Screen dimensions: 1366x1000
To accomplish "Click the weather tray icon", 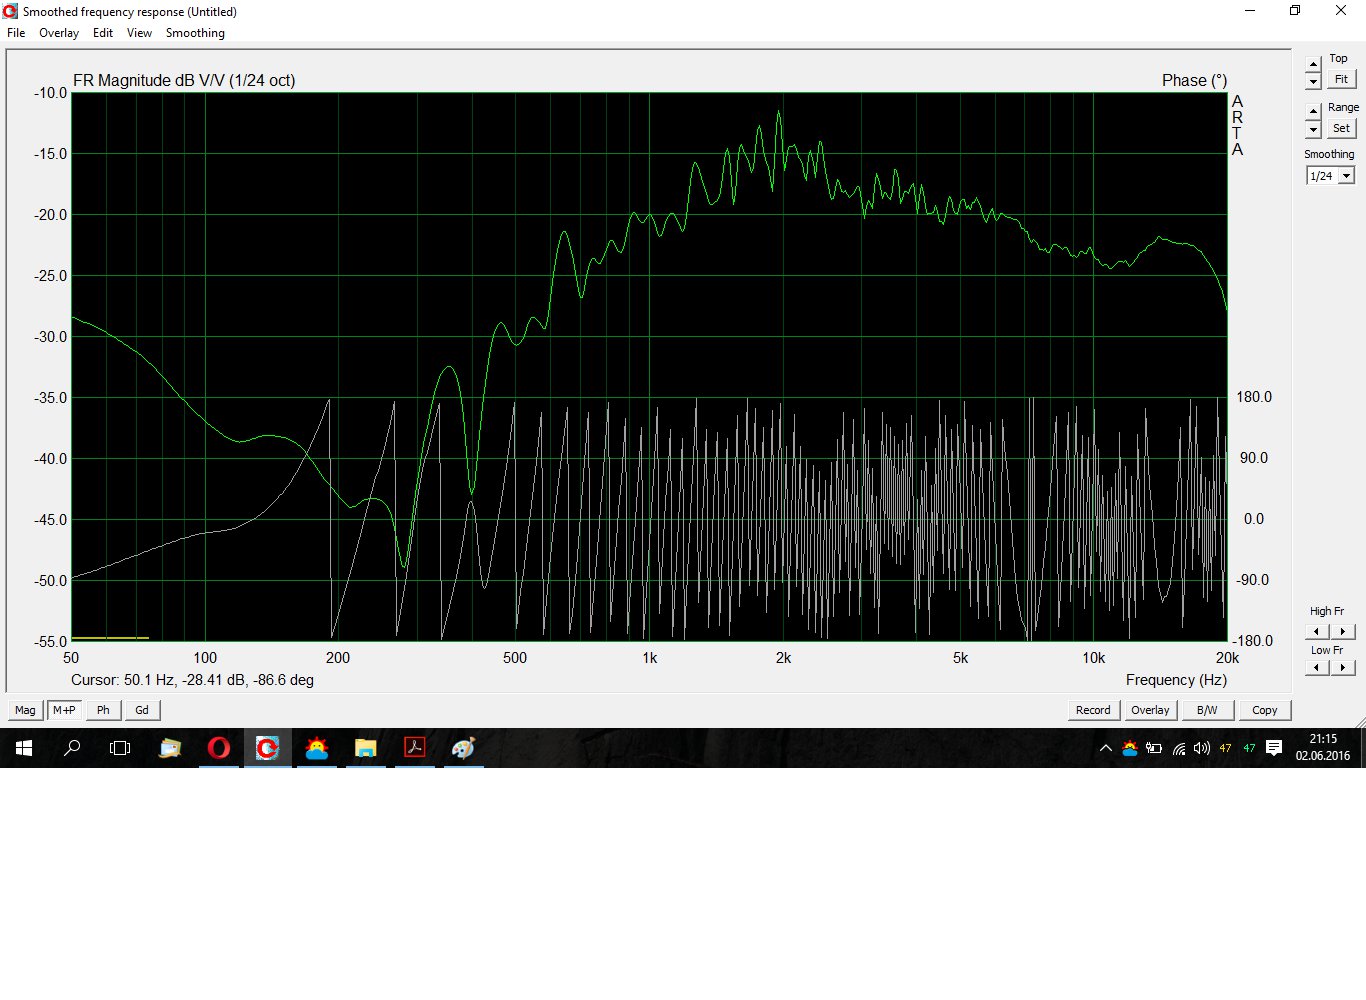I will click(x=1130, y=748).
